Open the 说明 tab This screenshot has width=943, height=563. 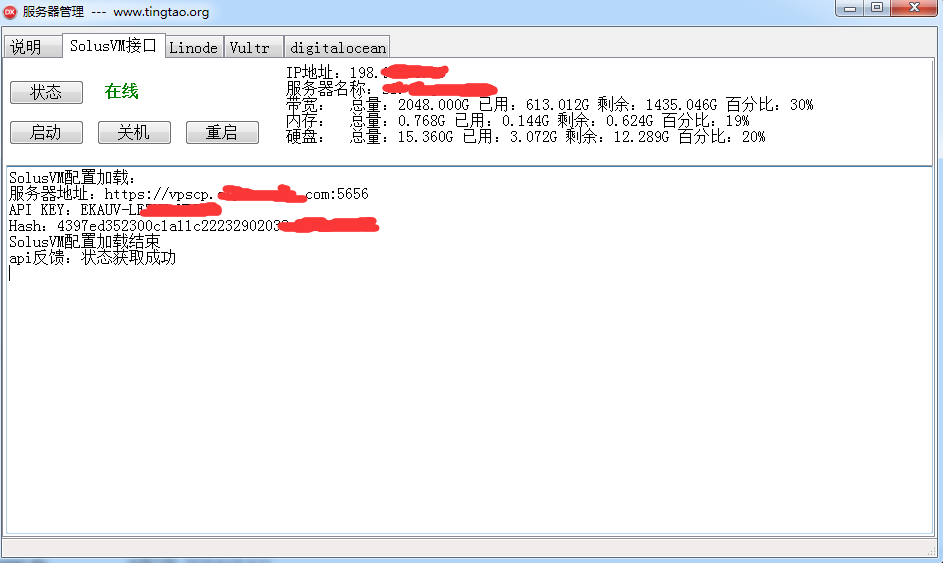[x=33, y=47]
